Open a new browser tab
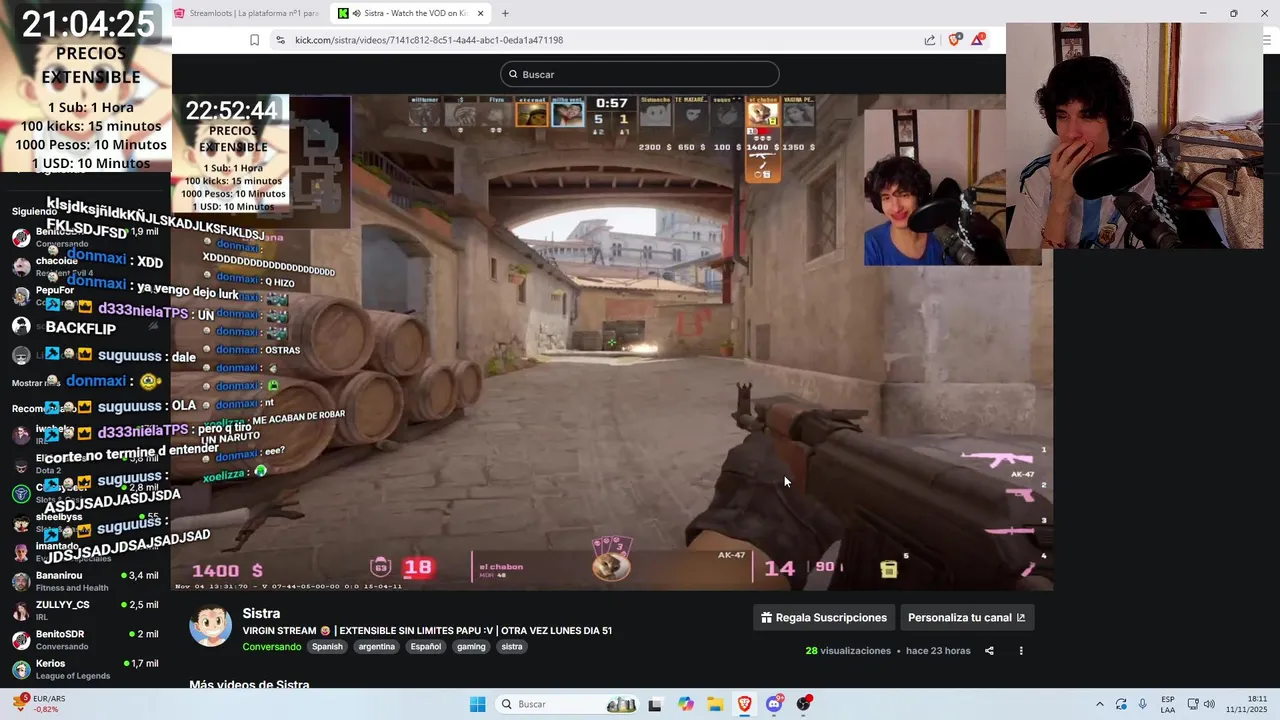 505,13
